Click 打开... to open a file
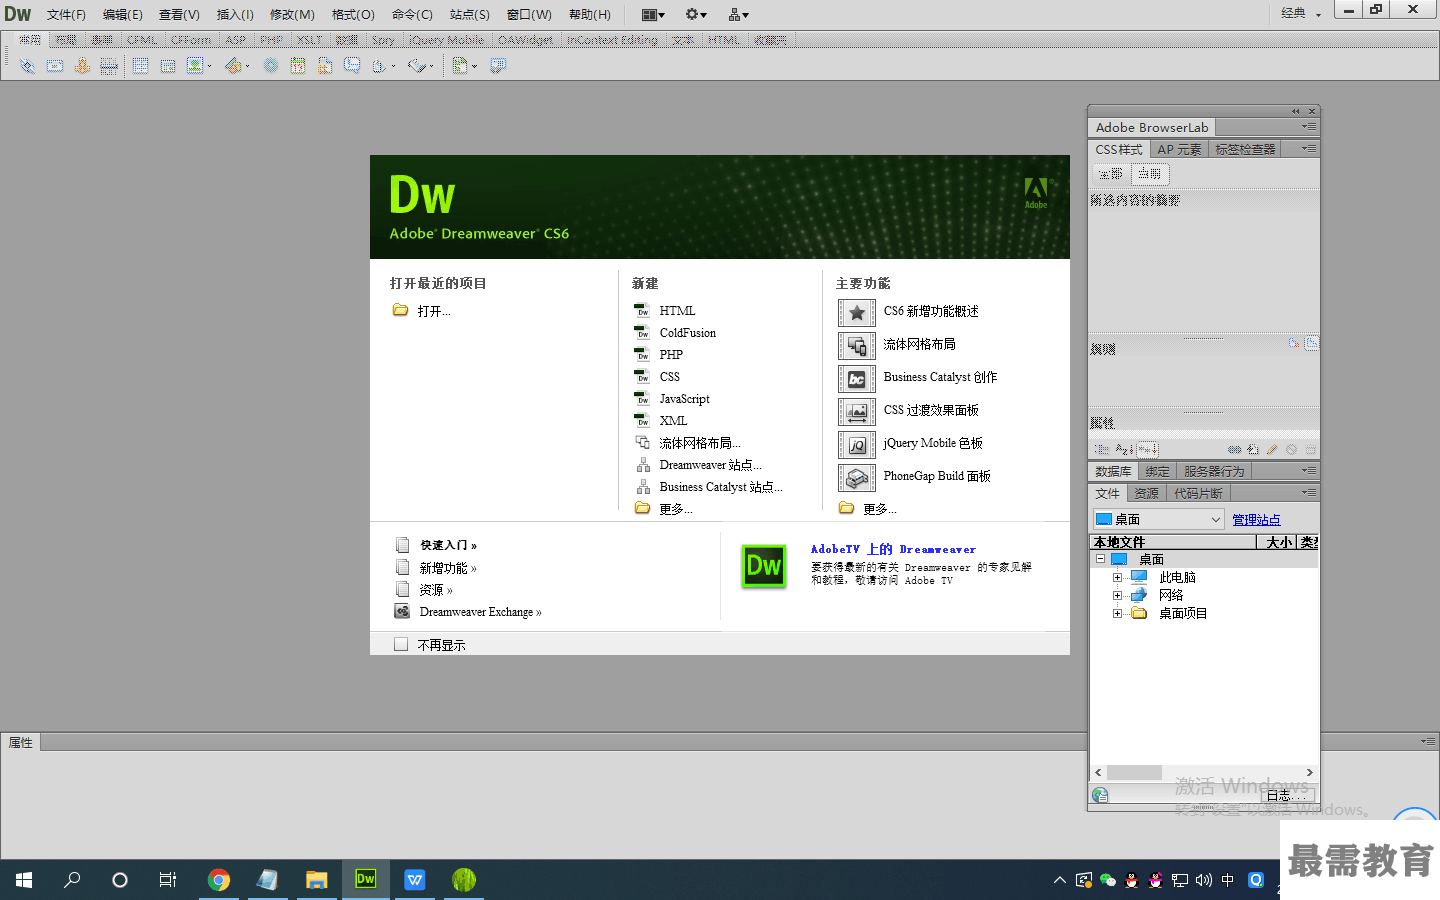Image resolution: width=1440 pixels, height=900 pixels. (x=434, y=311)
